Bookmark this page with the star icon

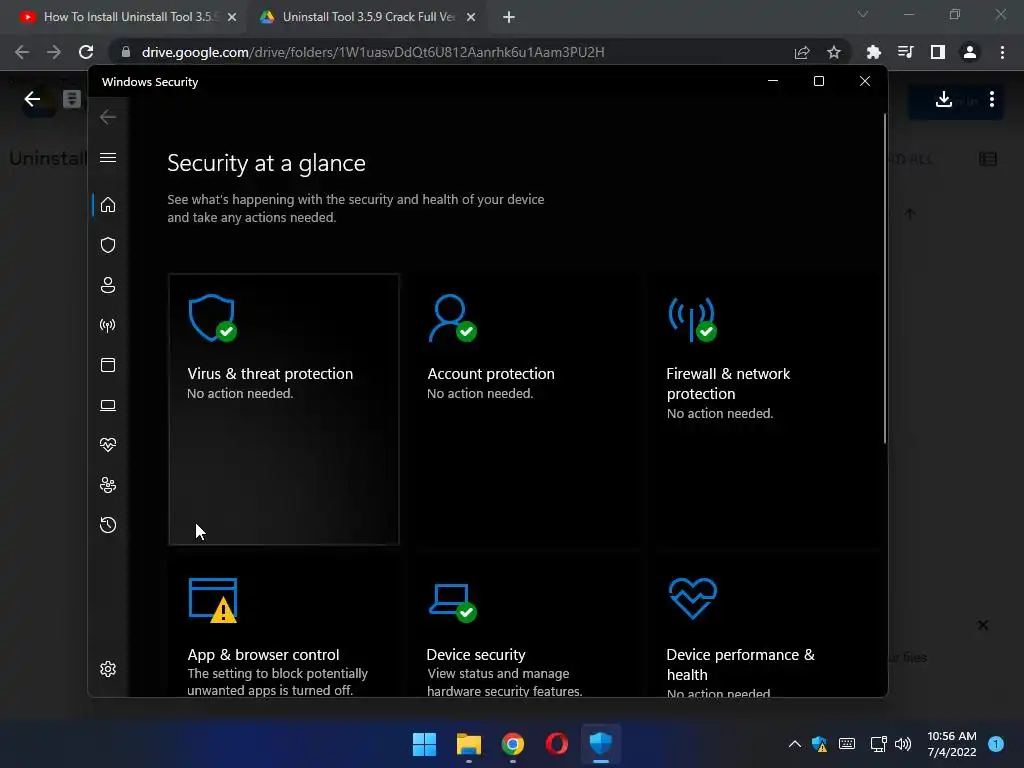(x=834, y=52)
